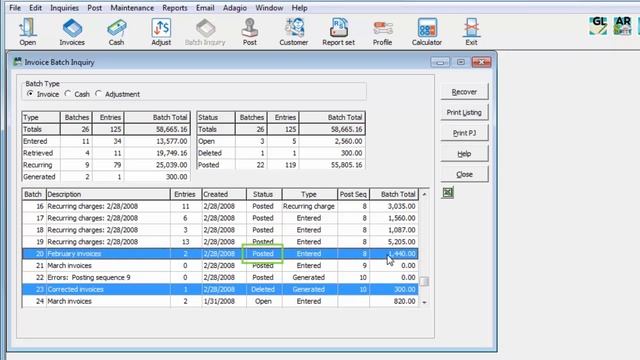Click the Deleted row in Status summary
Image resolution: width=640 pixels, height=360 pixels.
tap(281, 153)
